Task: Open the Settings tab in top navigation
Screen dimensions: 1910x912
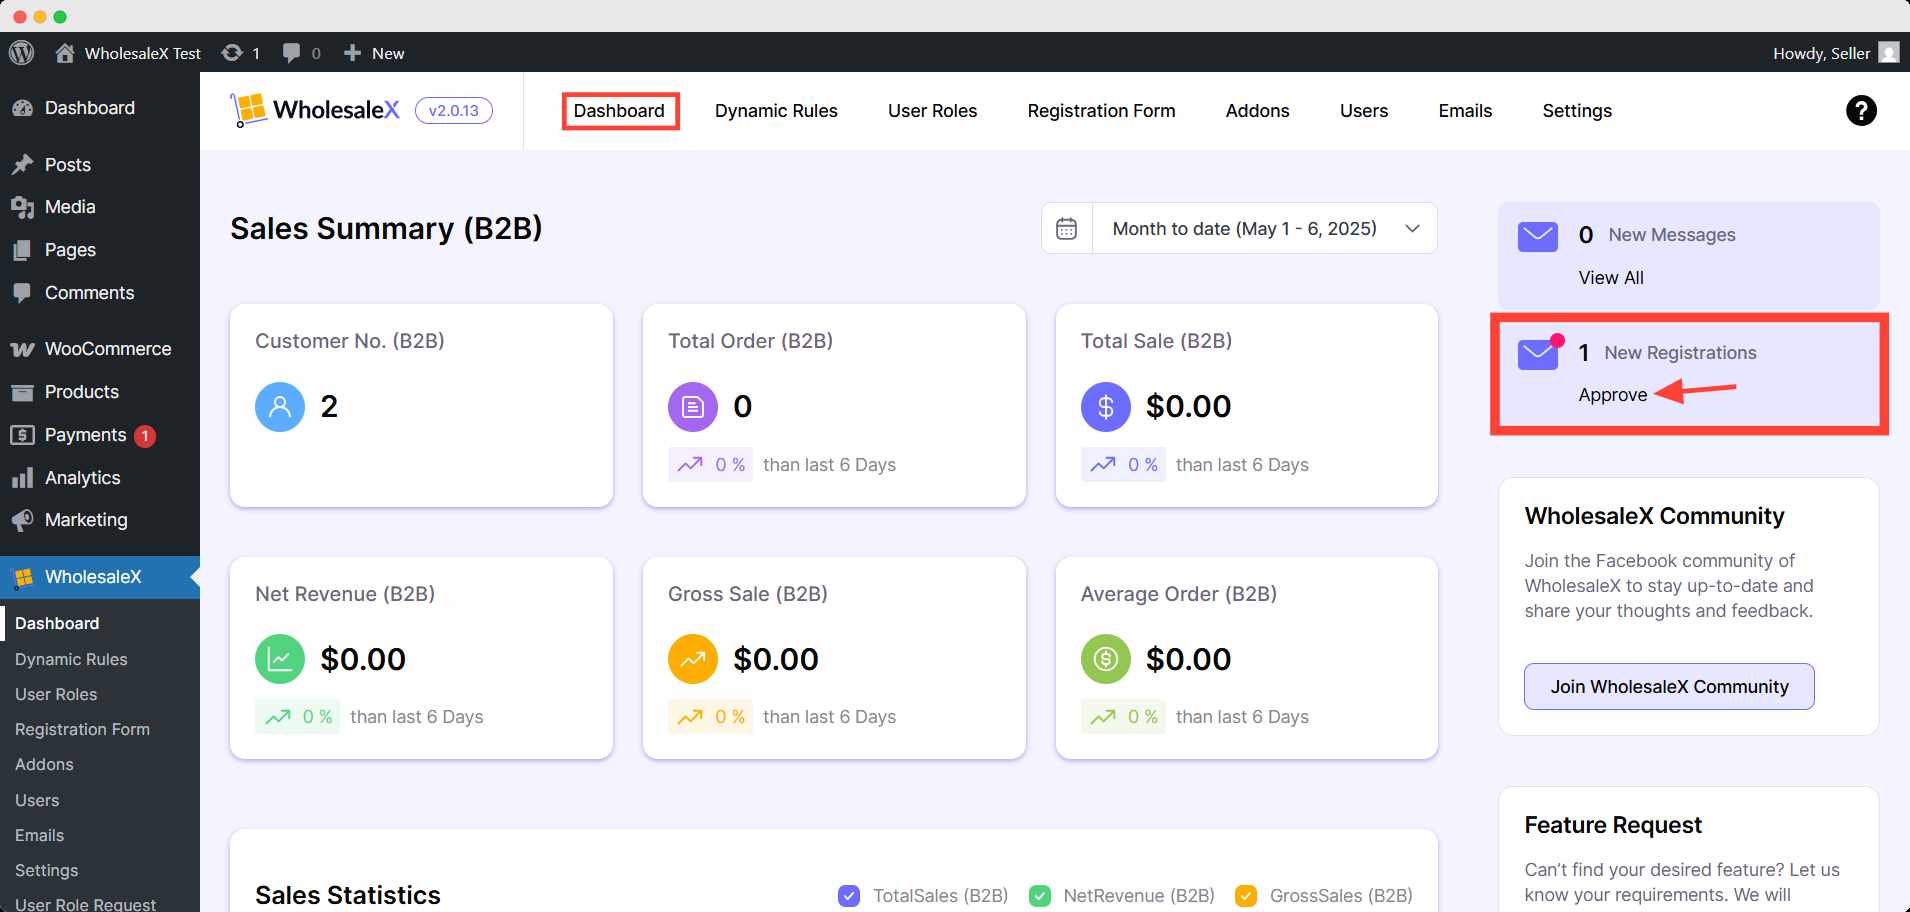Action: pos(1577,111)
